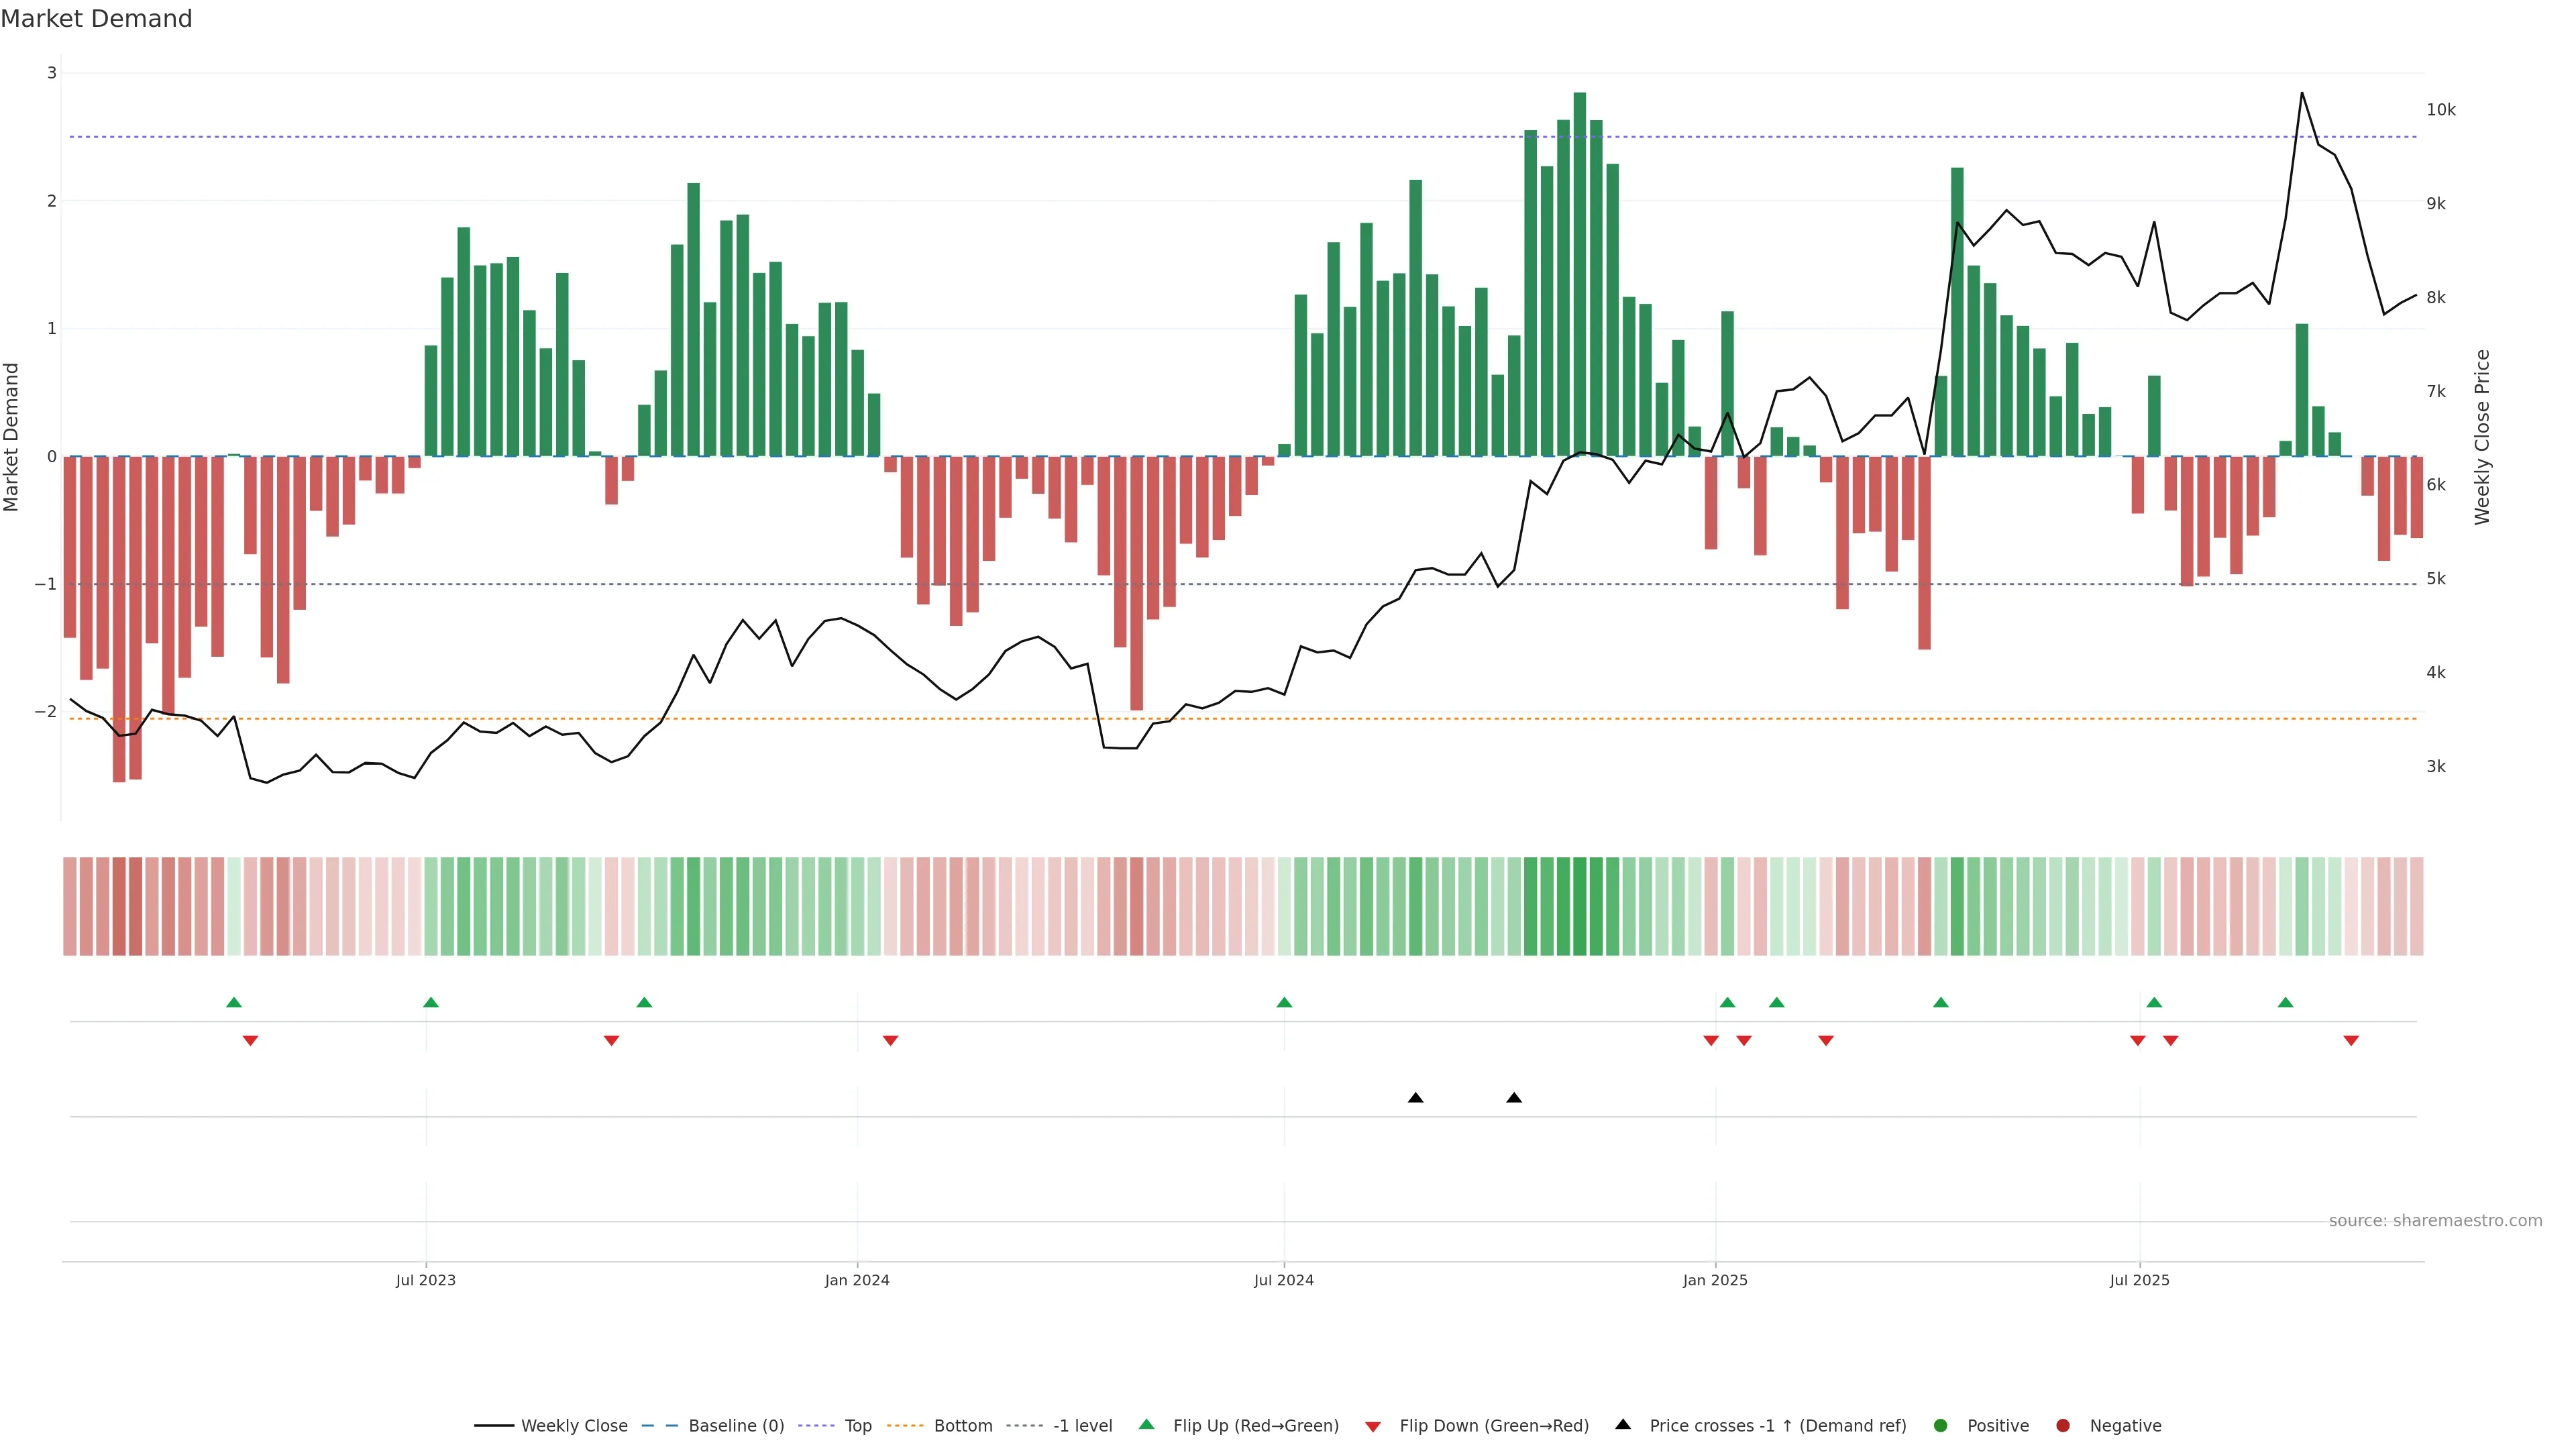
Task: Toggle Top level legend entry
Action: pos(857,1426)
